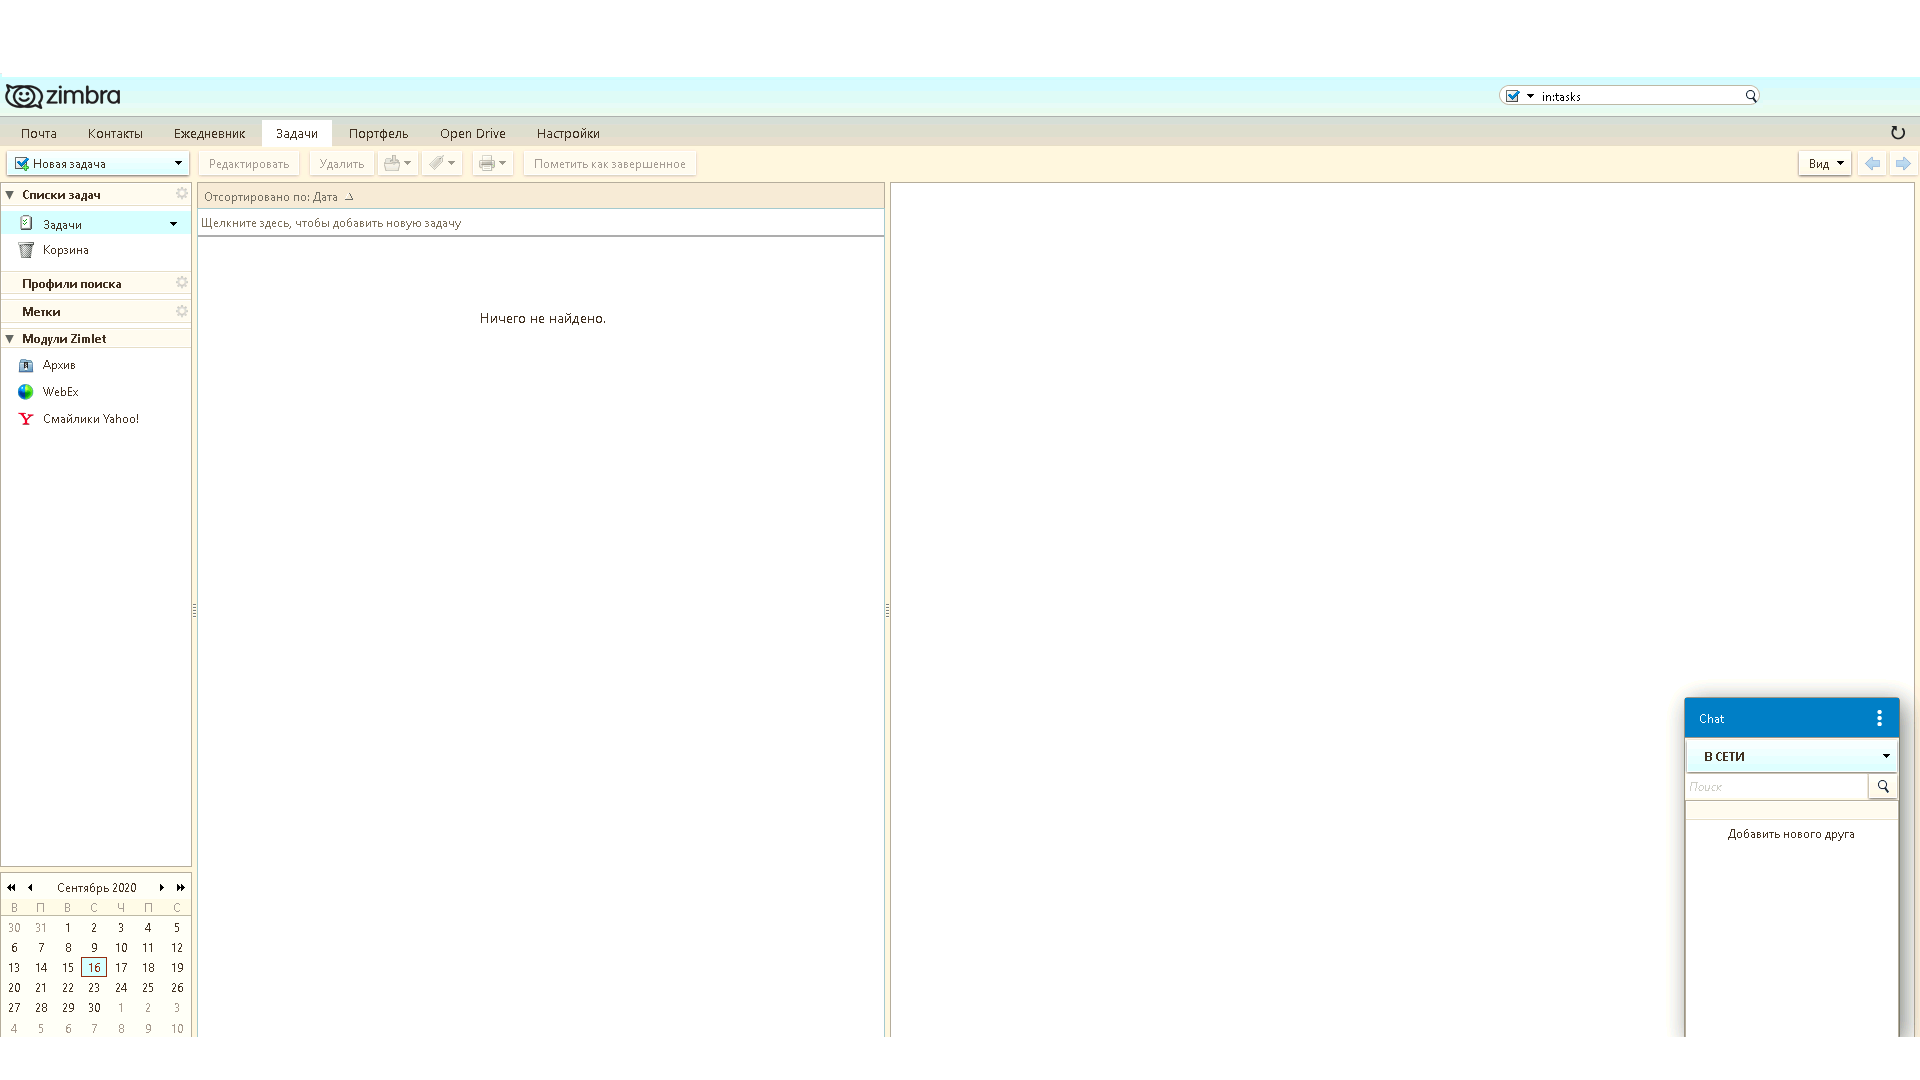This screenshot has height=1080, width=1920.
Task: Click Добавить нового друга link
Action: 1790,834
